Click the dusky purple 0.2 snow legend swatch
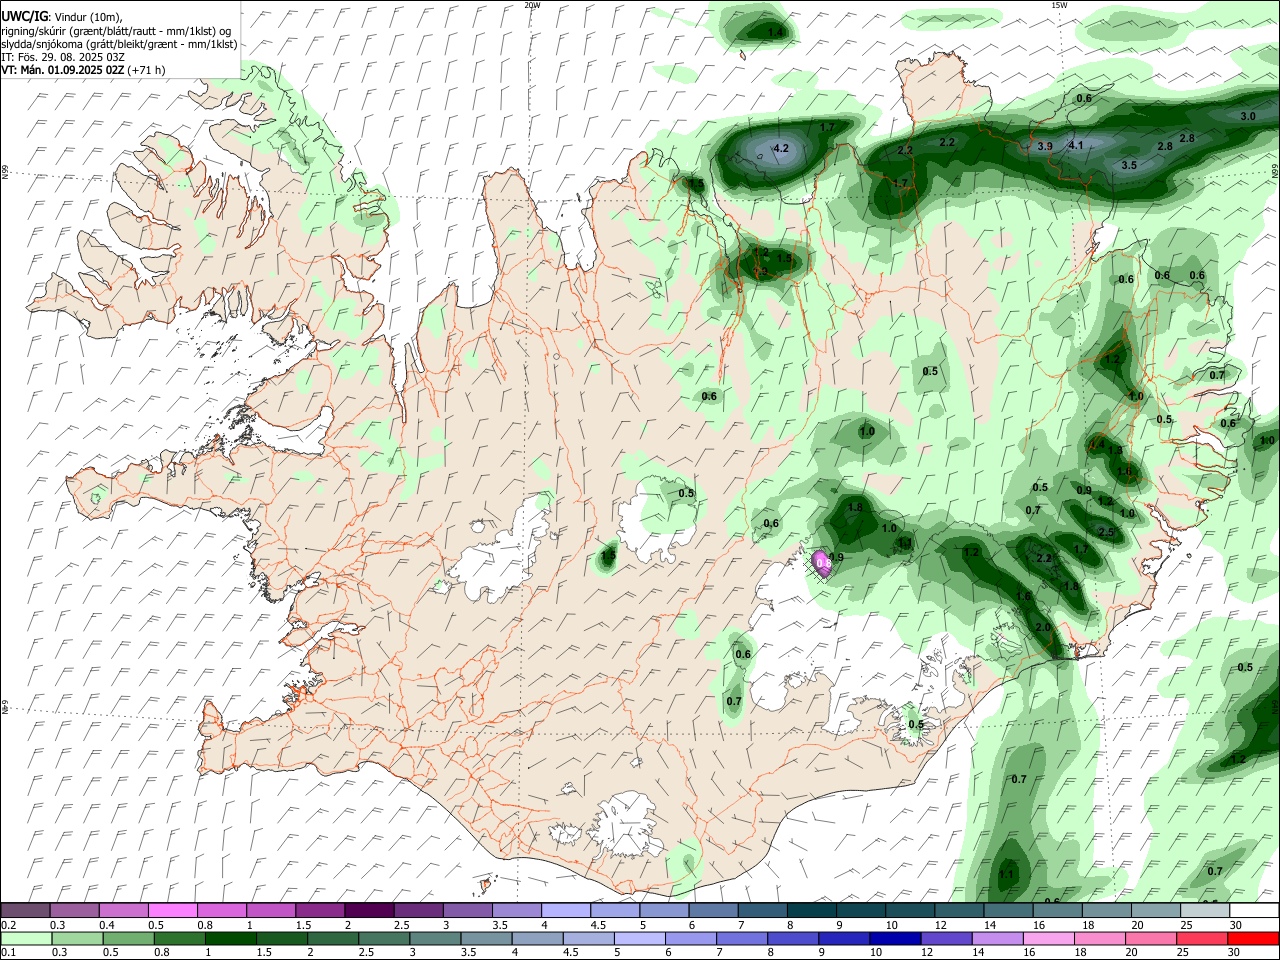Screen dimensions: 1280x960 pos(25,911)
